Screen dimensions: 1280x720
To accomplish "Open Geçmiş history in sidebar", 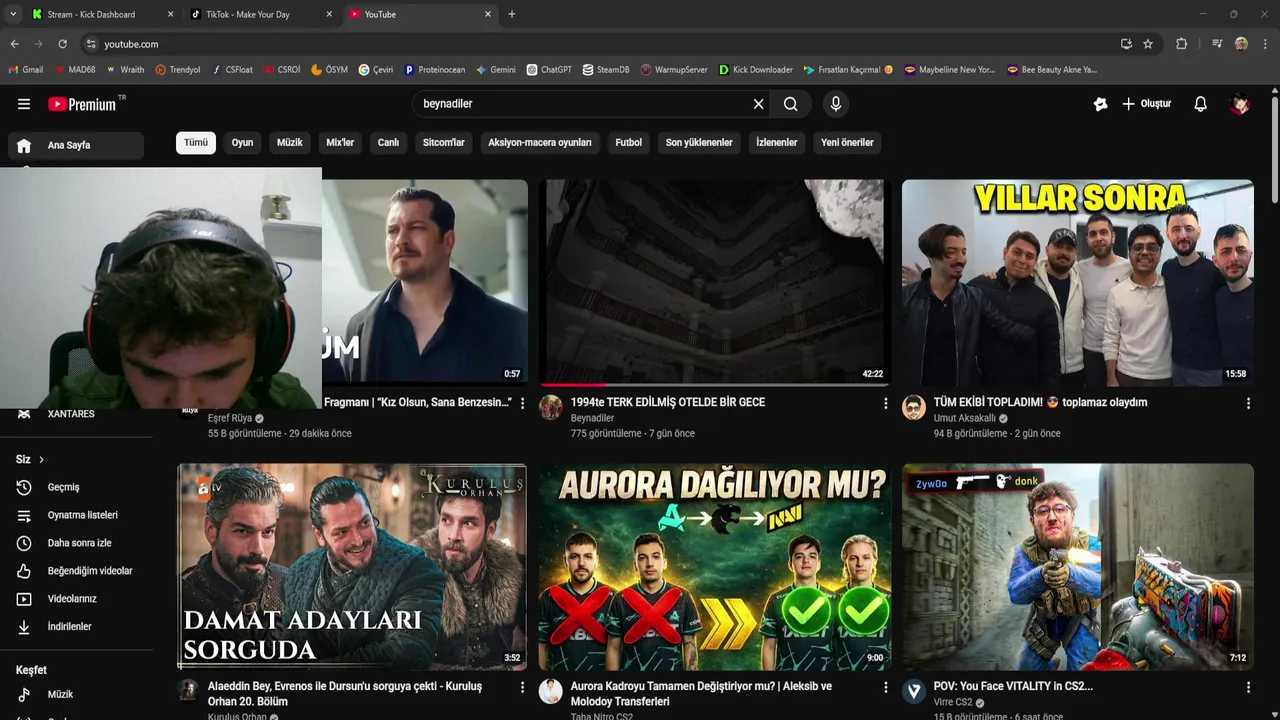I will point(76,487).
